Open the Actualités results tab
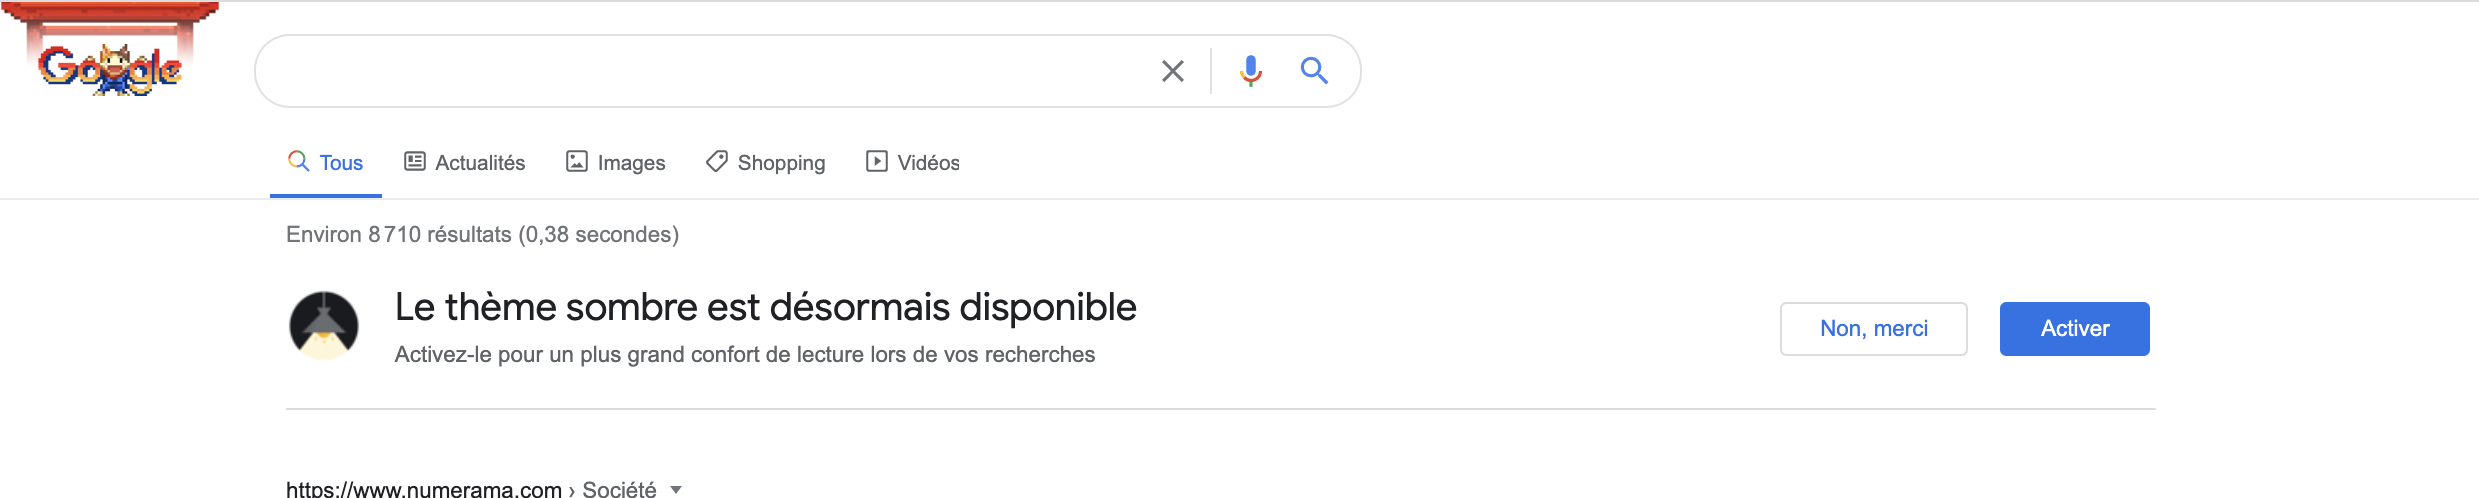 pyautogui.click(x=465, y=162)
